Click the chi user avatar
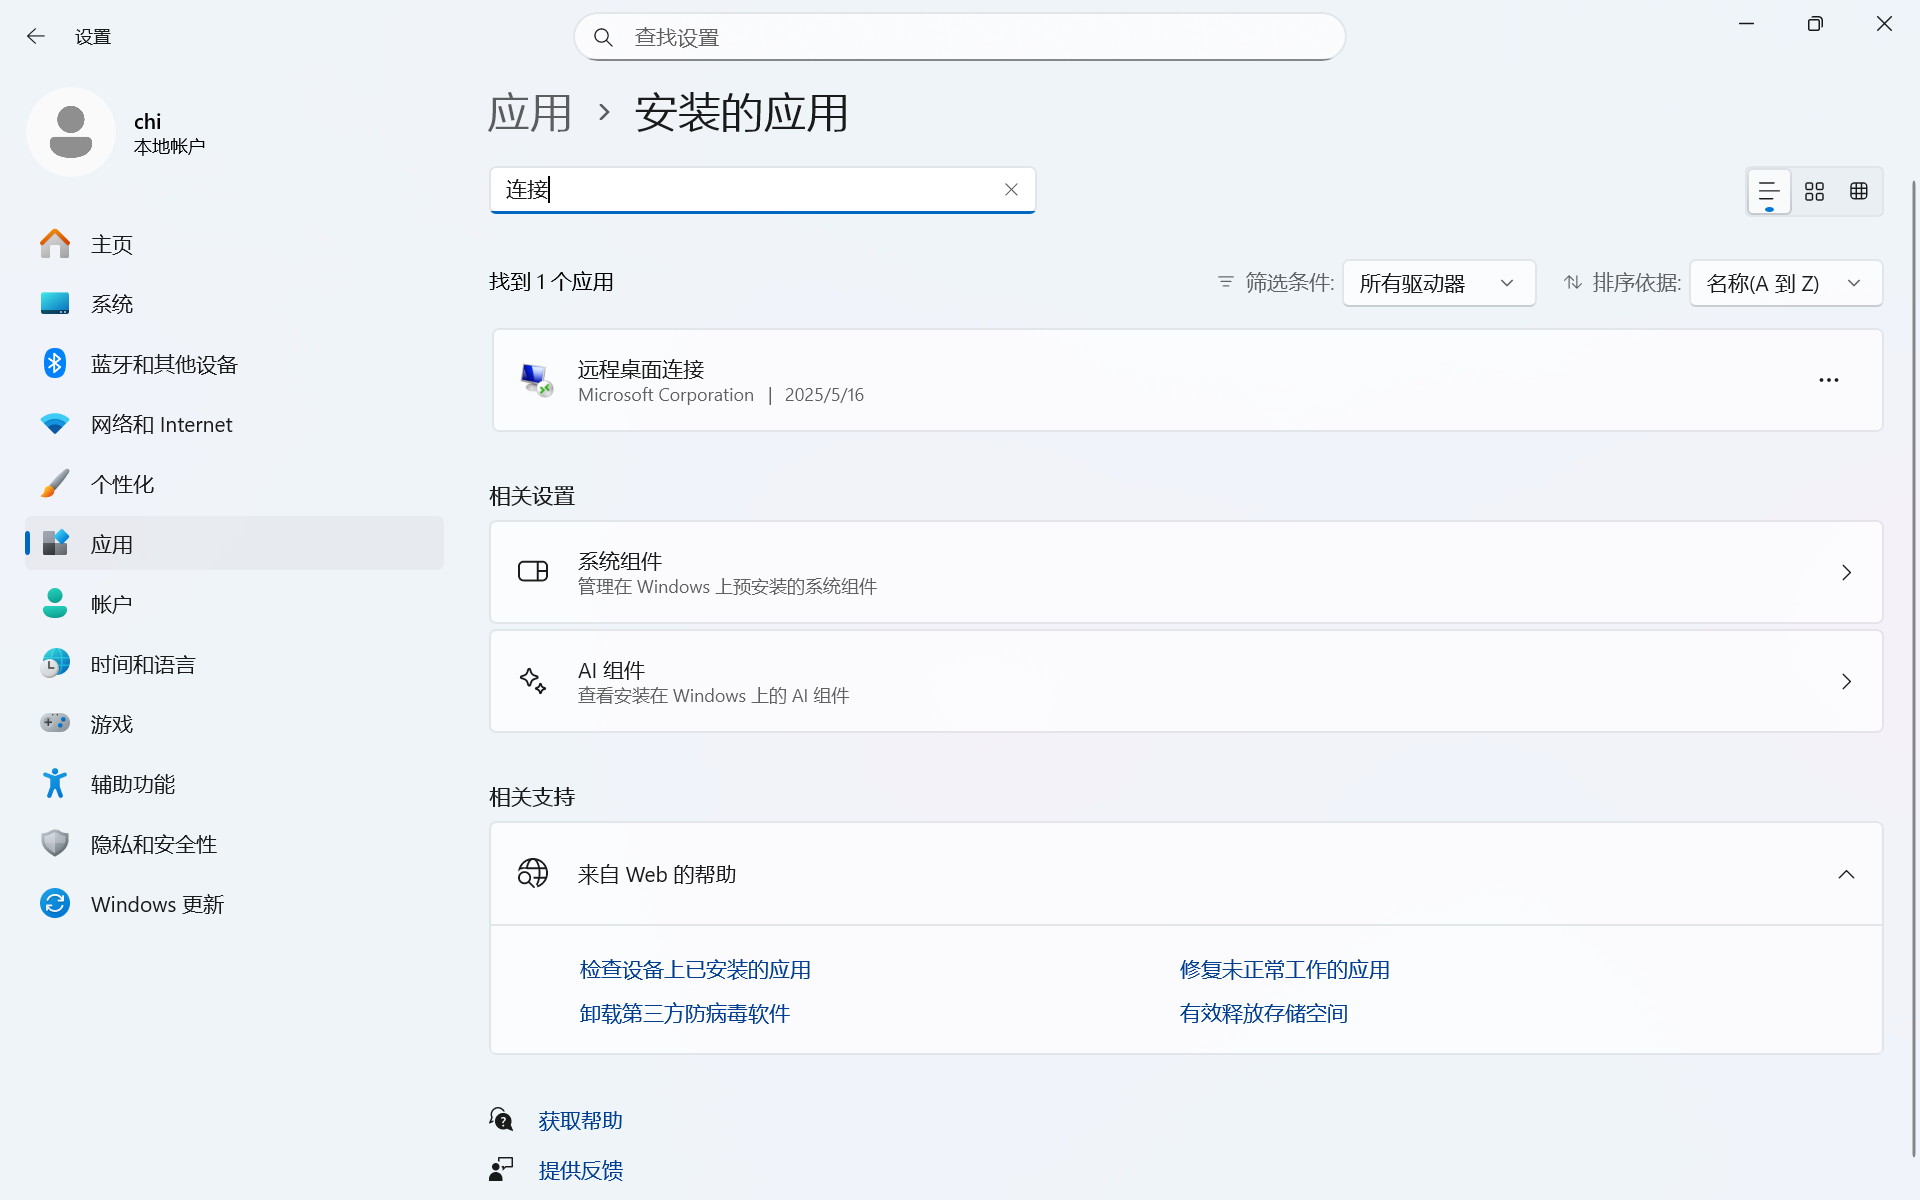Screen dimensions: 1920x1200 (71, 132)
